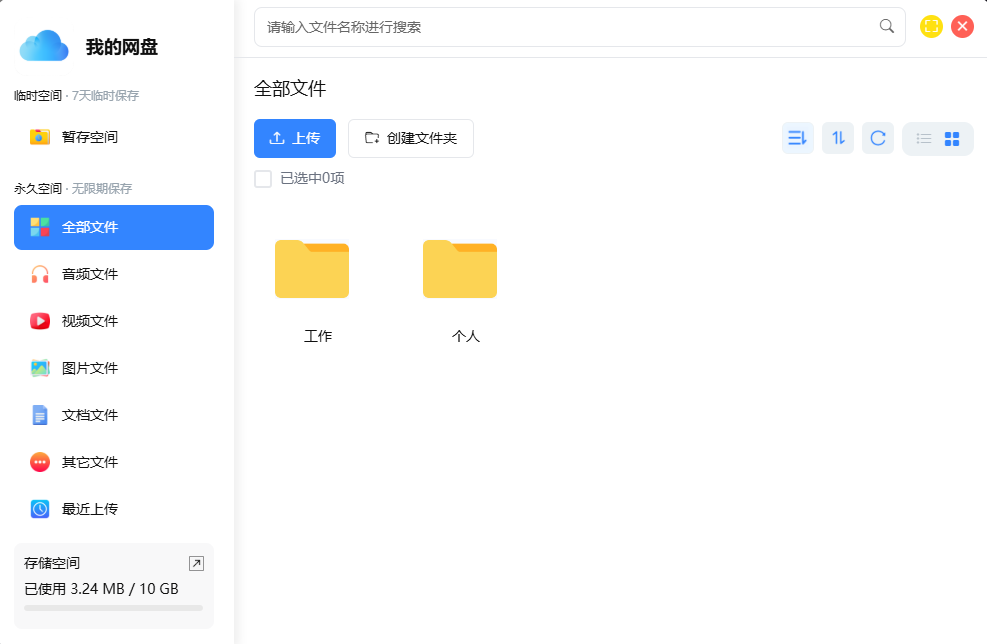Click the transfer list arrows icon
Screen dimensions: 987x644
pyautogui.click(x=838, y=138)
